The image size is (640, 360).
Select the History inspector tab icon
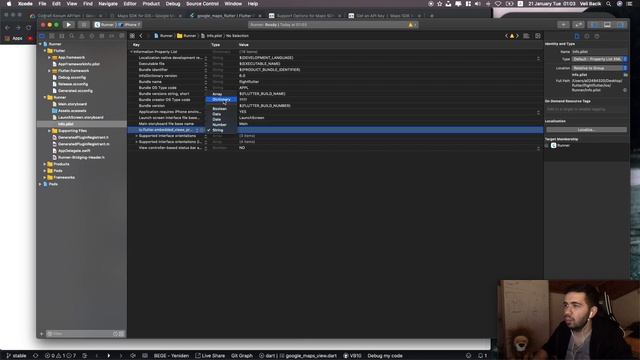coord(587,36)
